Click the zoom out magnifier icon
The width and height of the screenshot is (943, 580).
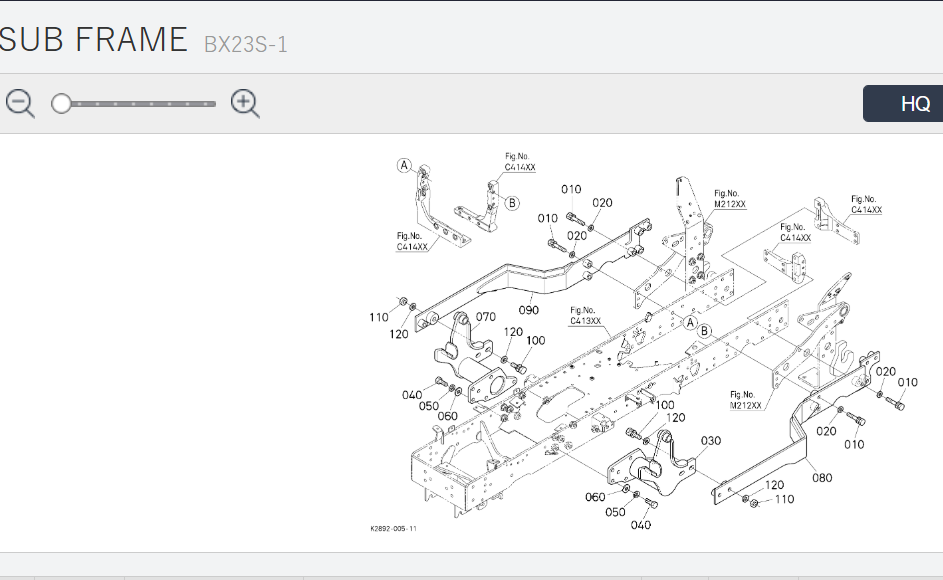[x=20, y=103]
